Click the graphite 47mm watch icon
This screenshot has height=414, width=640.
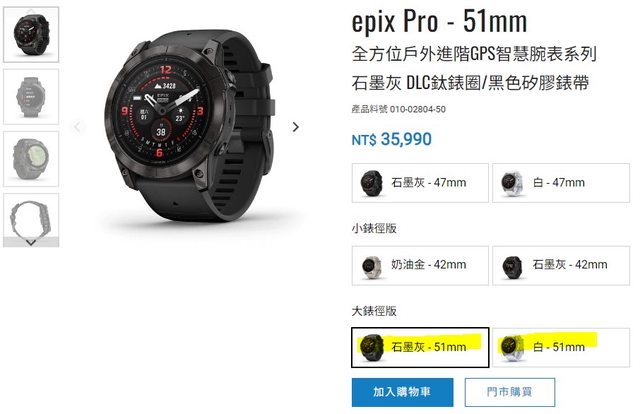tap(371, 184)
